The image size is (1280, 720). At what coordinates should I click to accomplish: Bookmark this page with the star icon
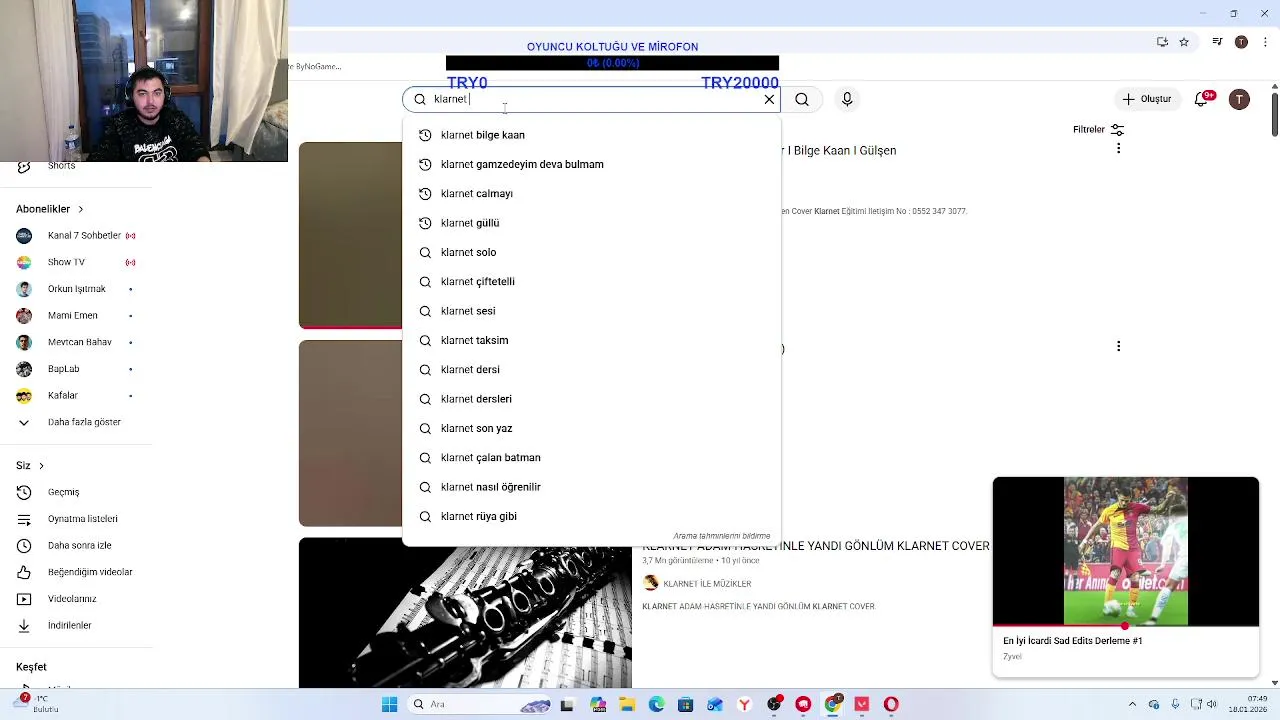click(1184, 42)
